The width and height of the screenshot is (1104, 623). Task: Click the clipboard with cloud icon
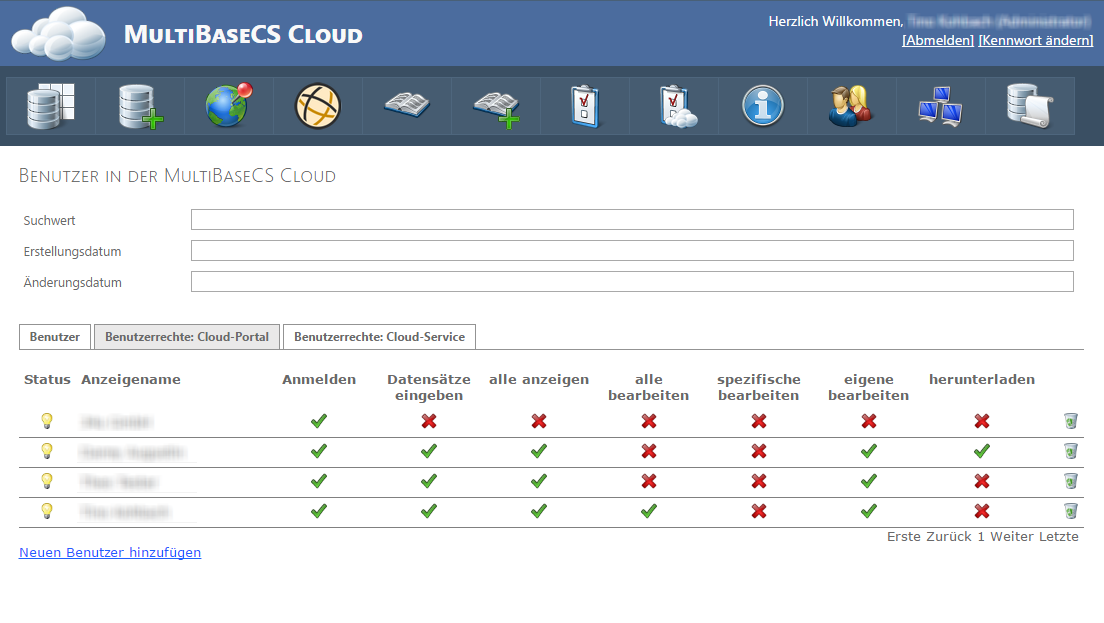pos(677,106)
